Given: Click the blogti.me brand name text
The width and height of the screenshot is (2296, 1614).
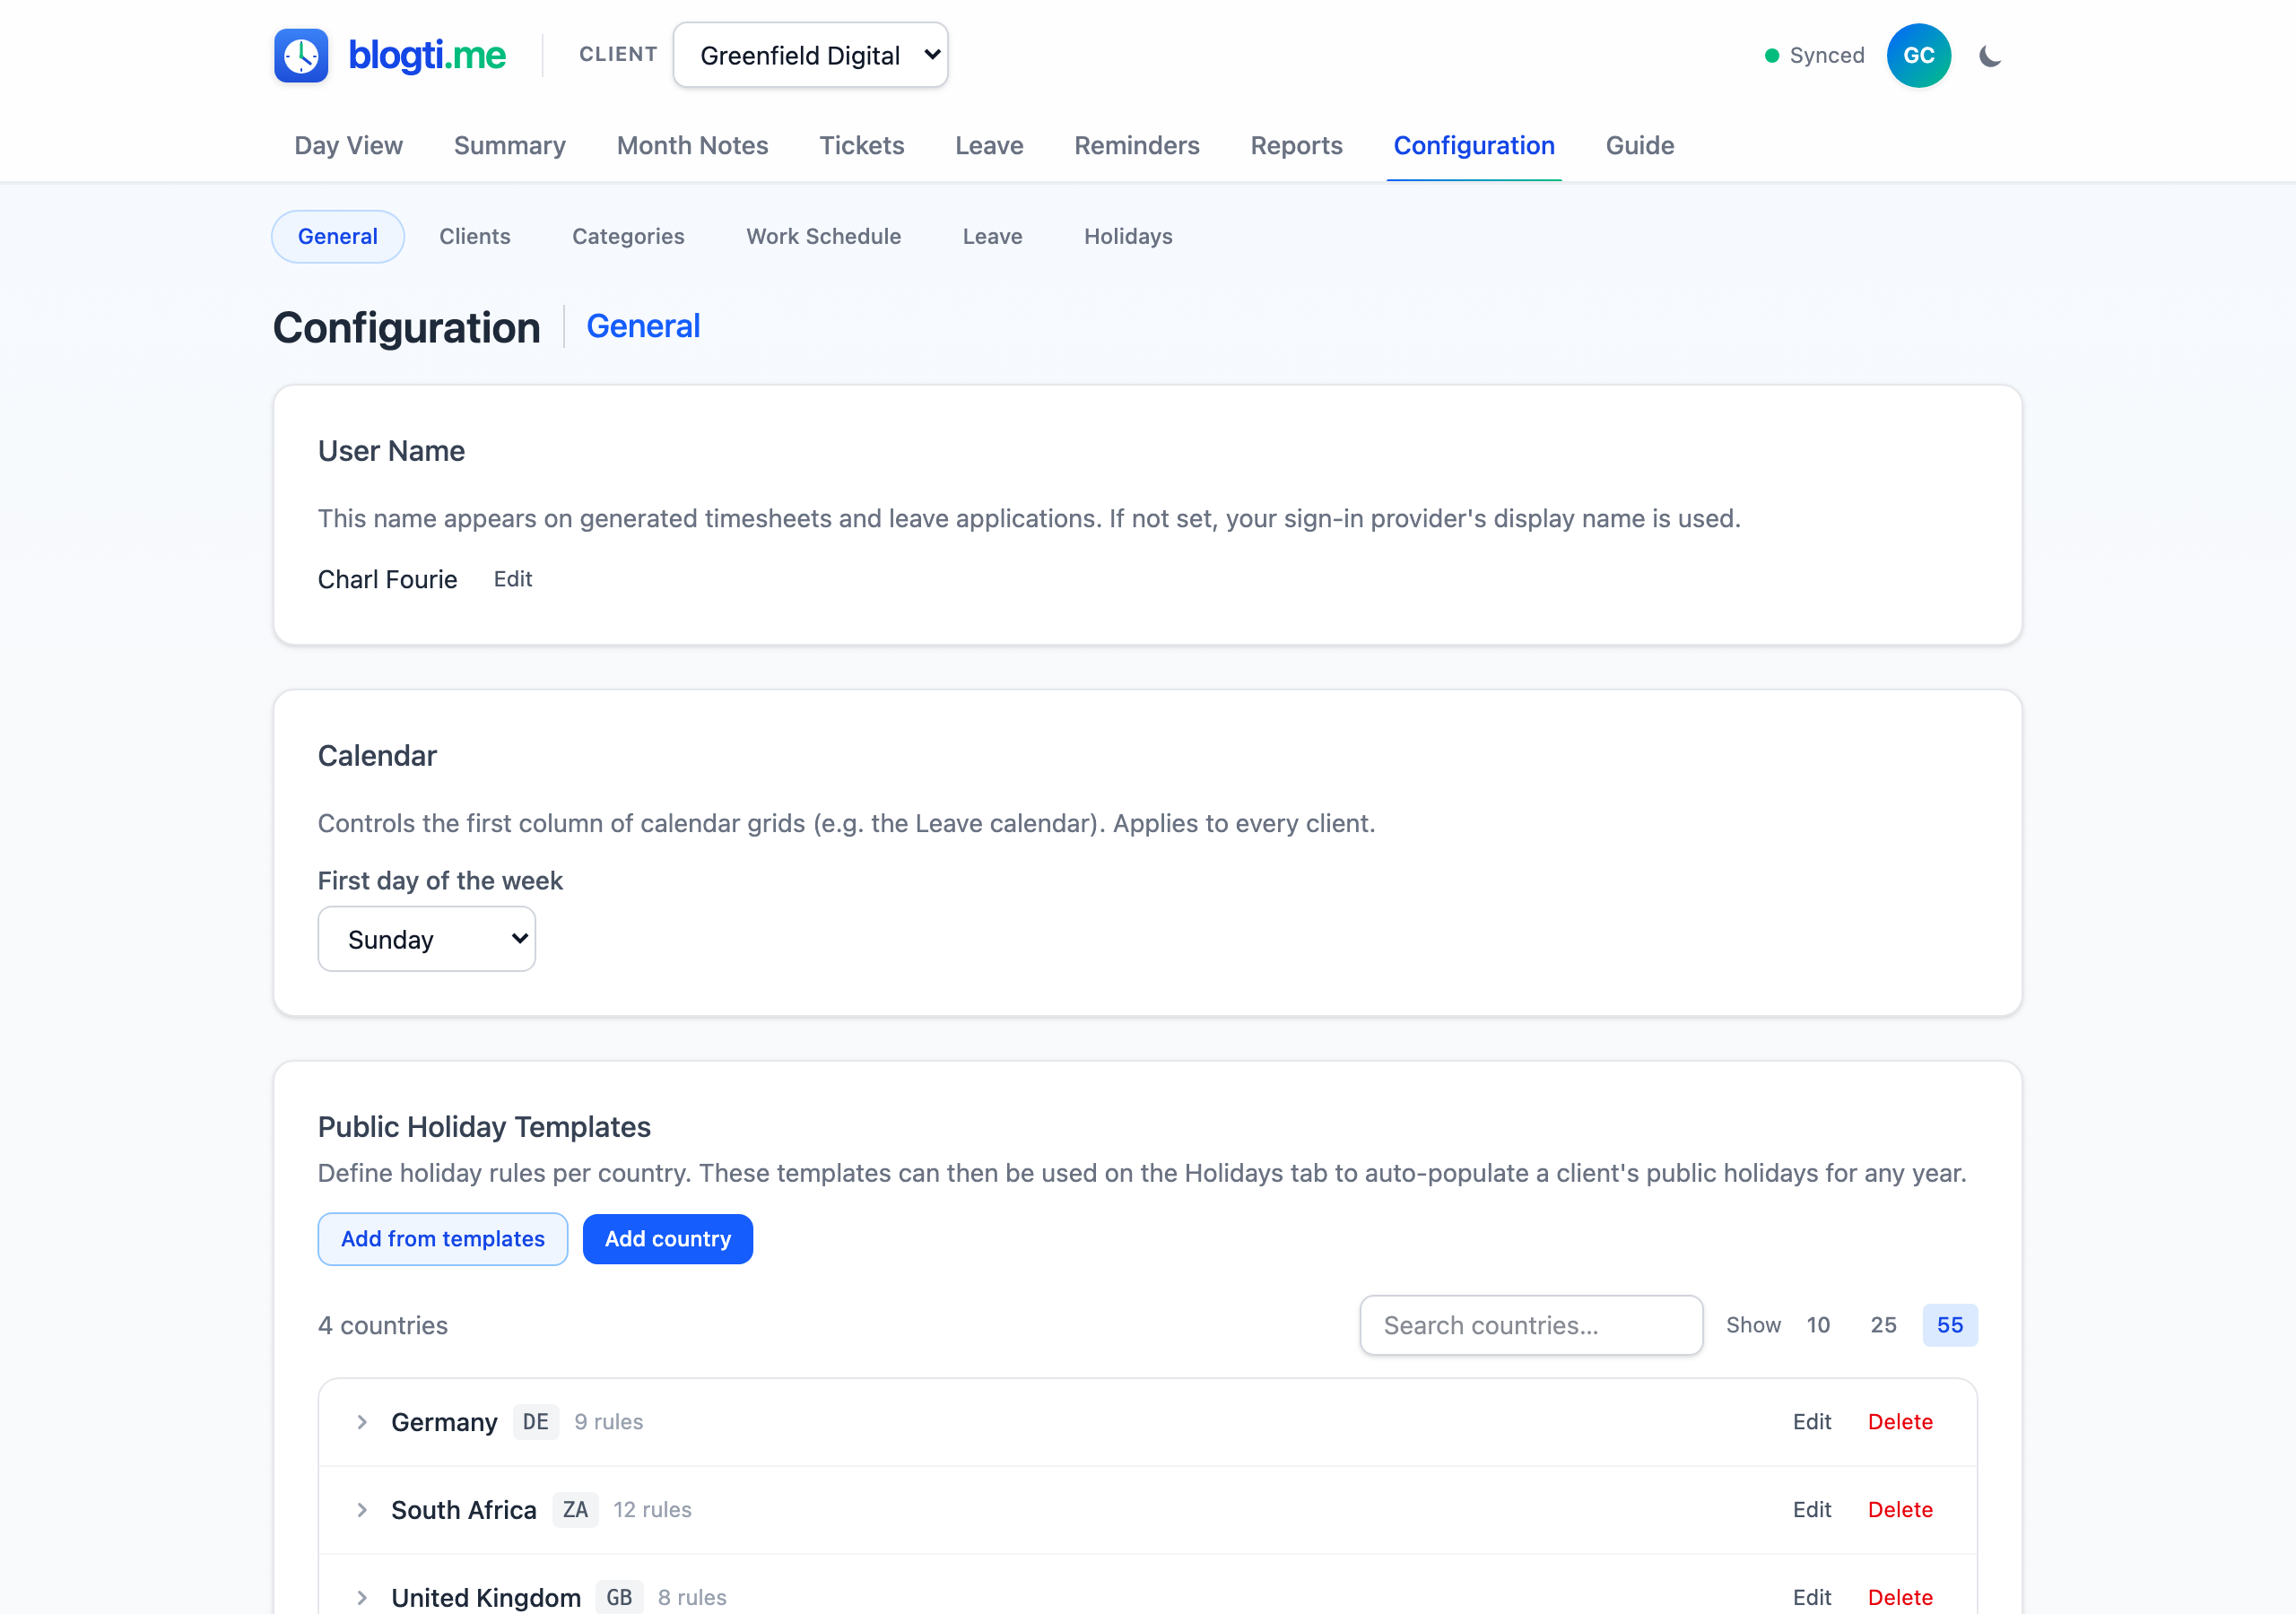Looking at the screenshot, I should tap(427, 55).
